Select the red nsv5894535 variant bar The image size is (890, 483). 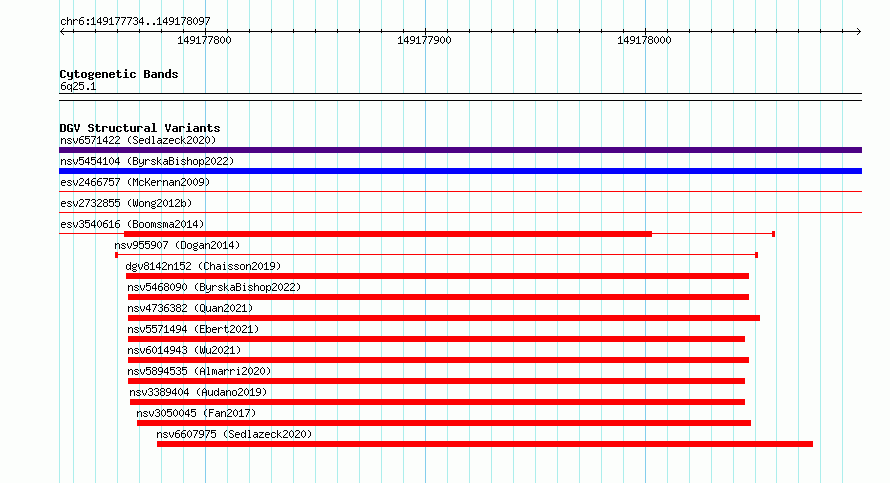[x=436, y=381]
